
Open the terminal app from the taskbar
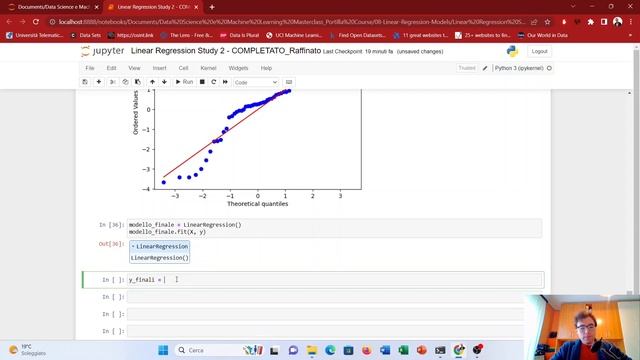coord(440,350)
